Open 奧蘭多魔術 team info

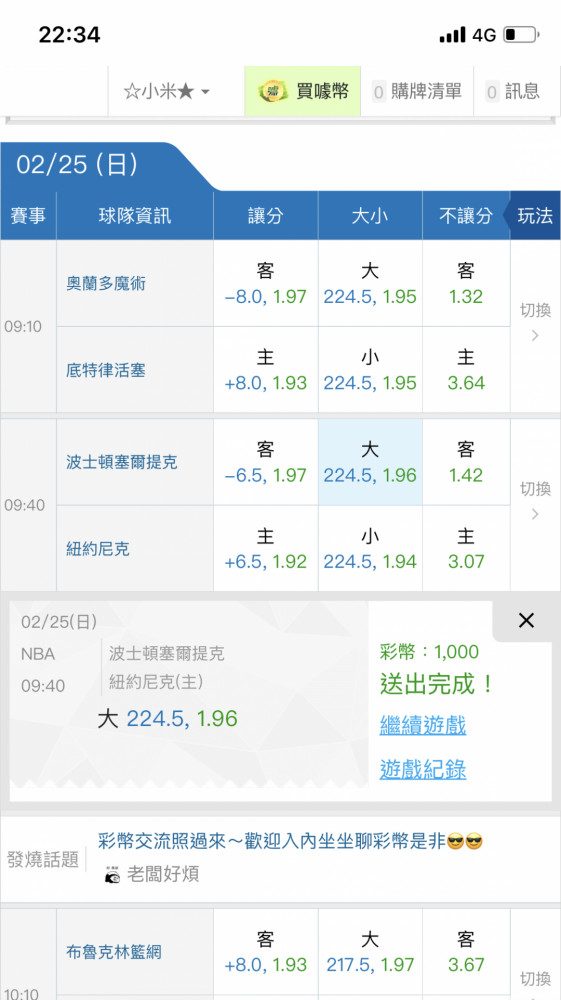tap(106, 284)
